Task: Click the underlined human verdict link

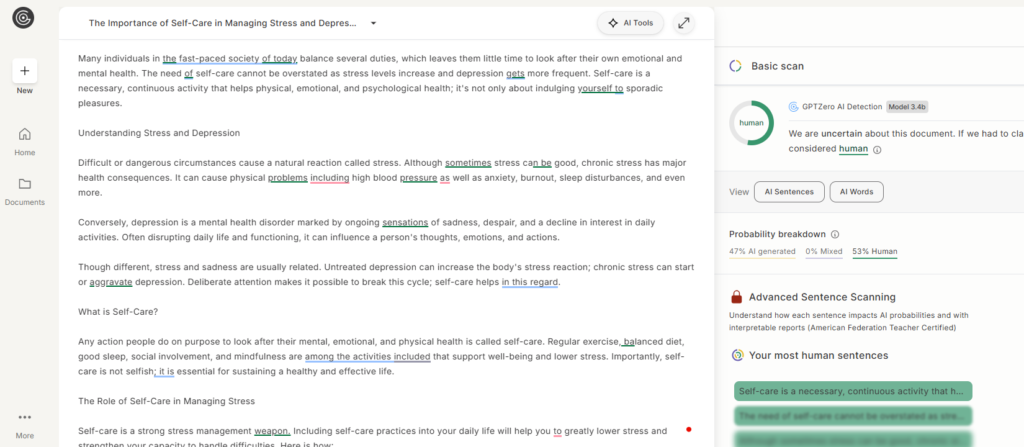Action: 854,149
